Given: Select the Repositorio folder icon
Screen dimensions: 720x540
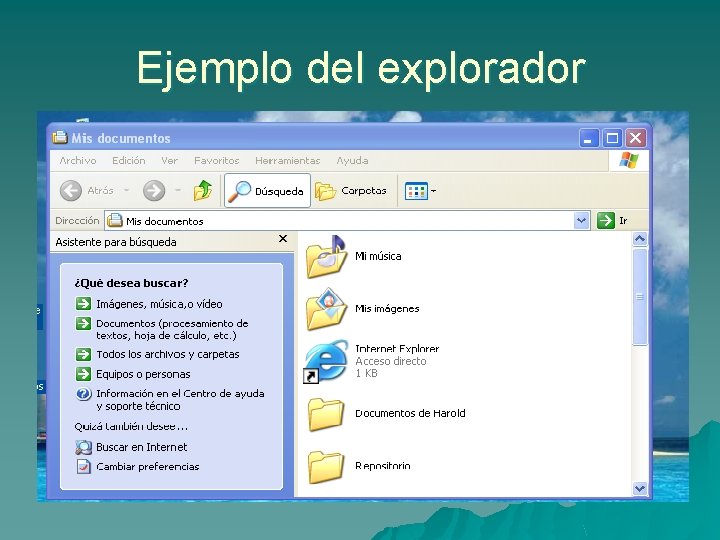Looking at the screenshot, I should 326,467.
